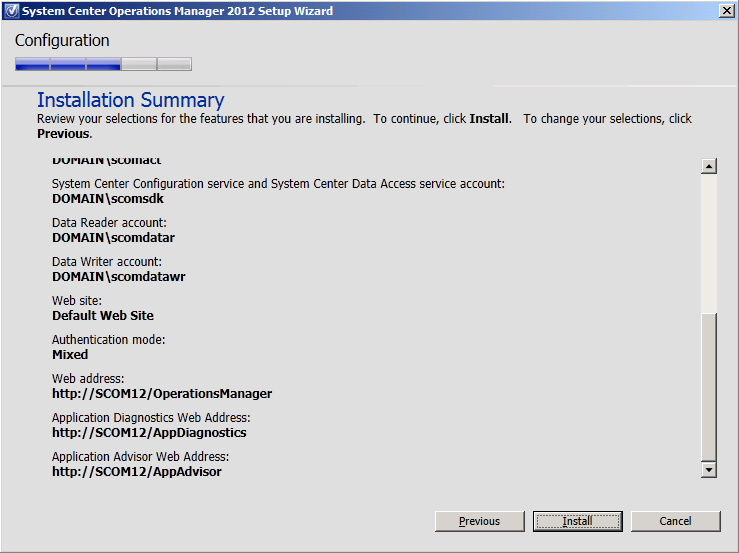This screenshot has height=553, width=739.
Task: Click the http://SCOM12/OperationsManager address
Action: click(162, 394)
